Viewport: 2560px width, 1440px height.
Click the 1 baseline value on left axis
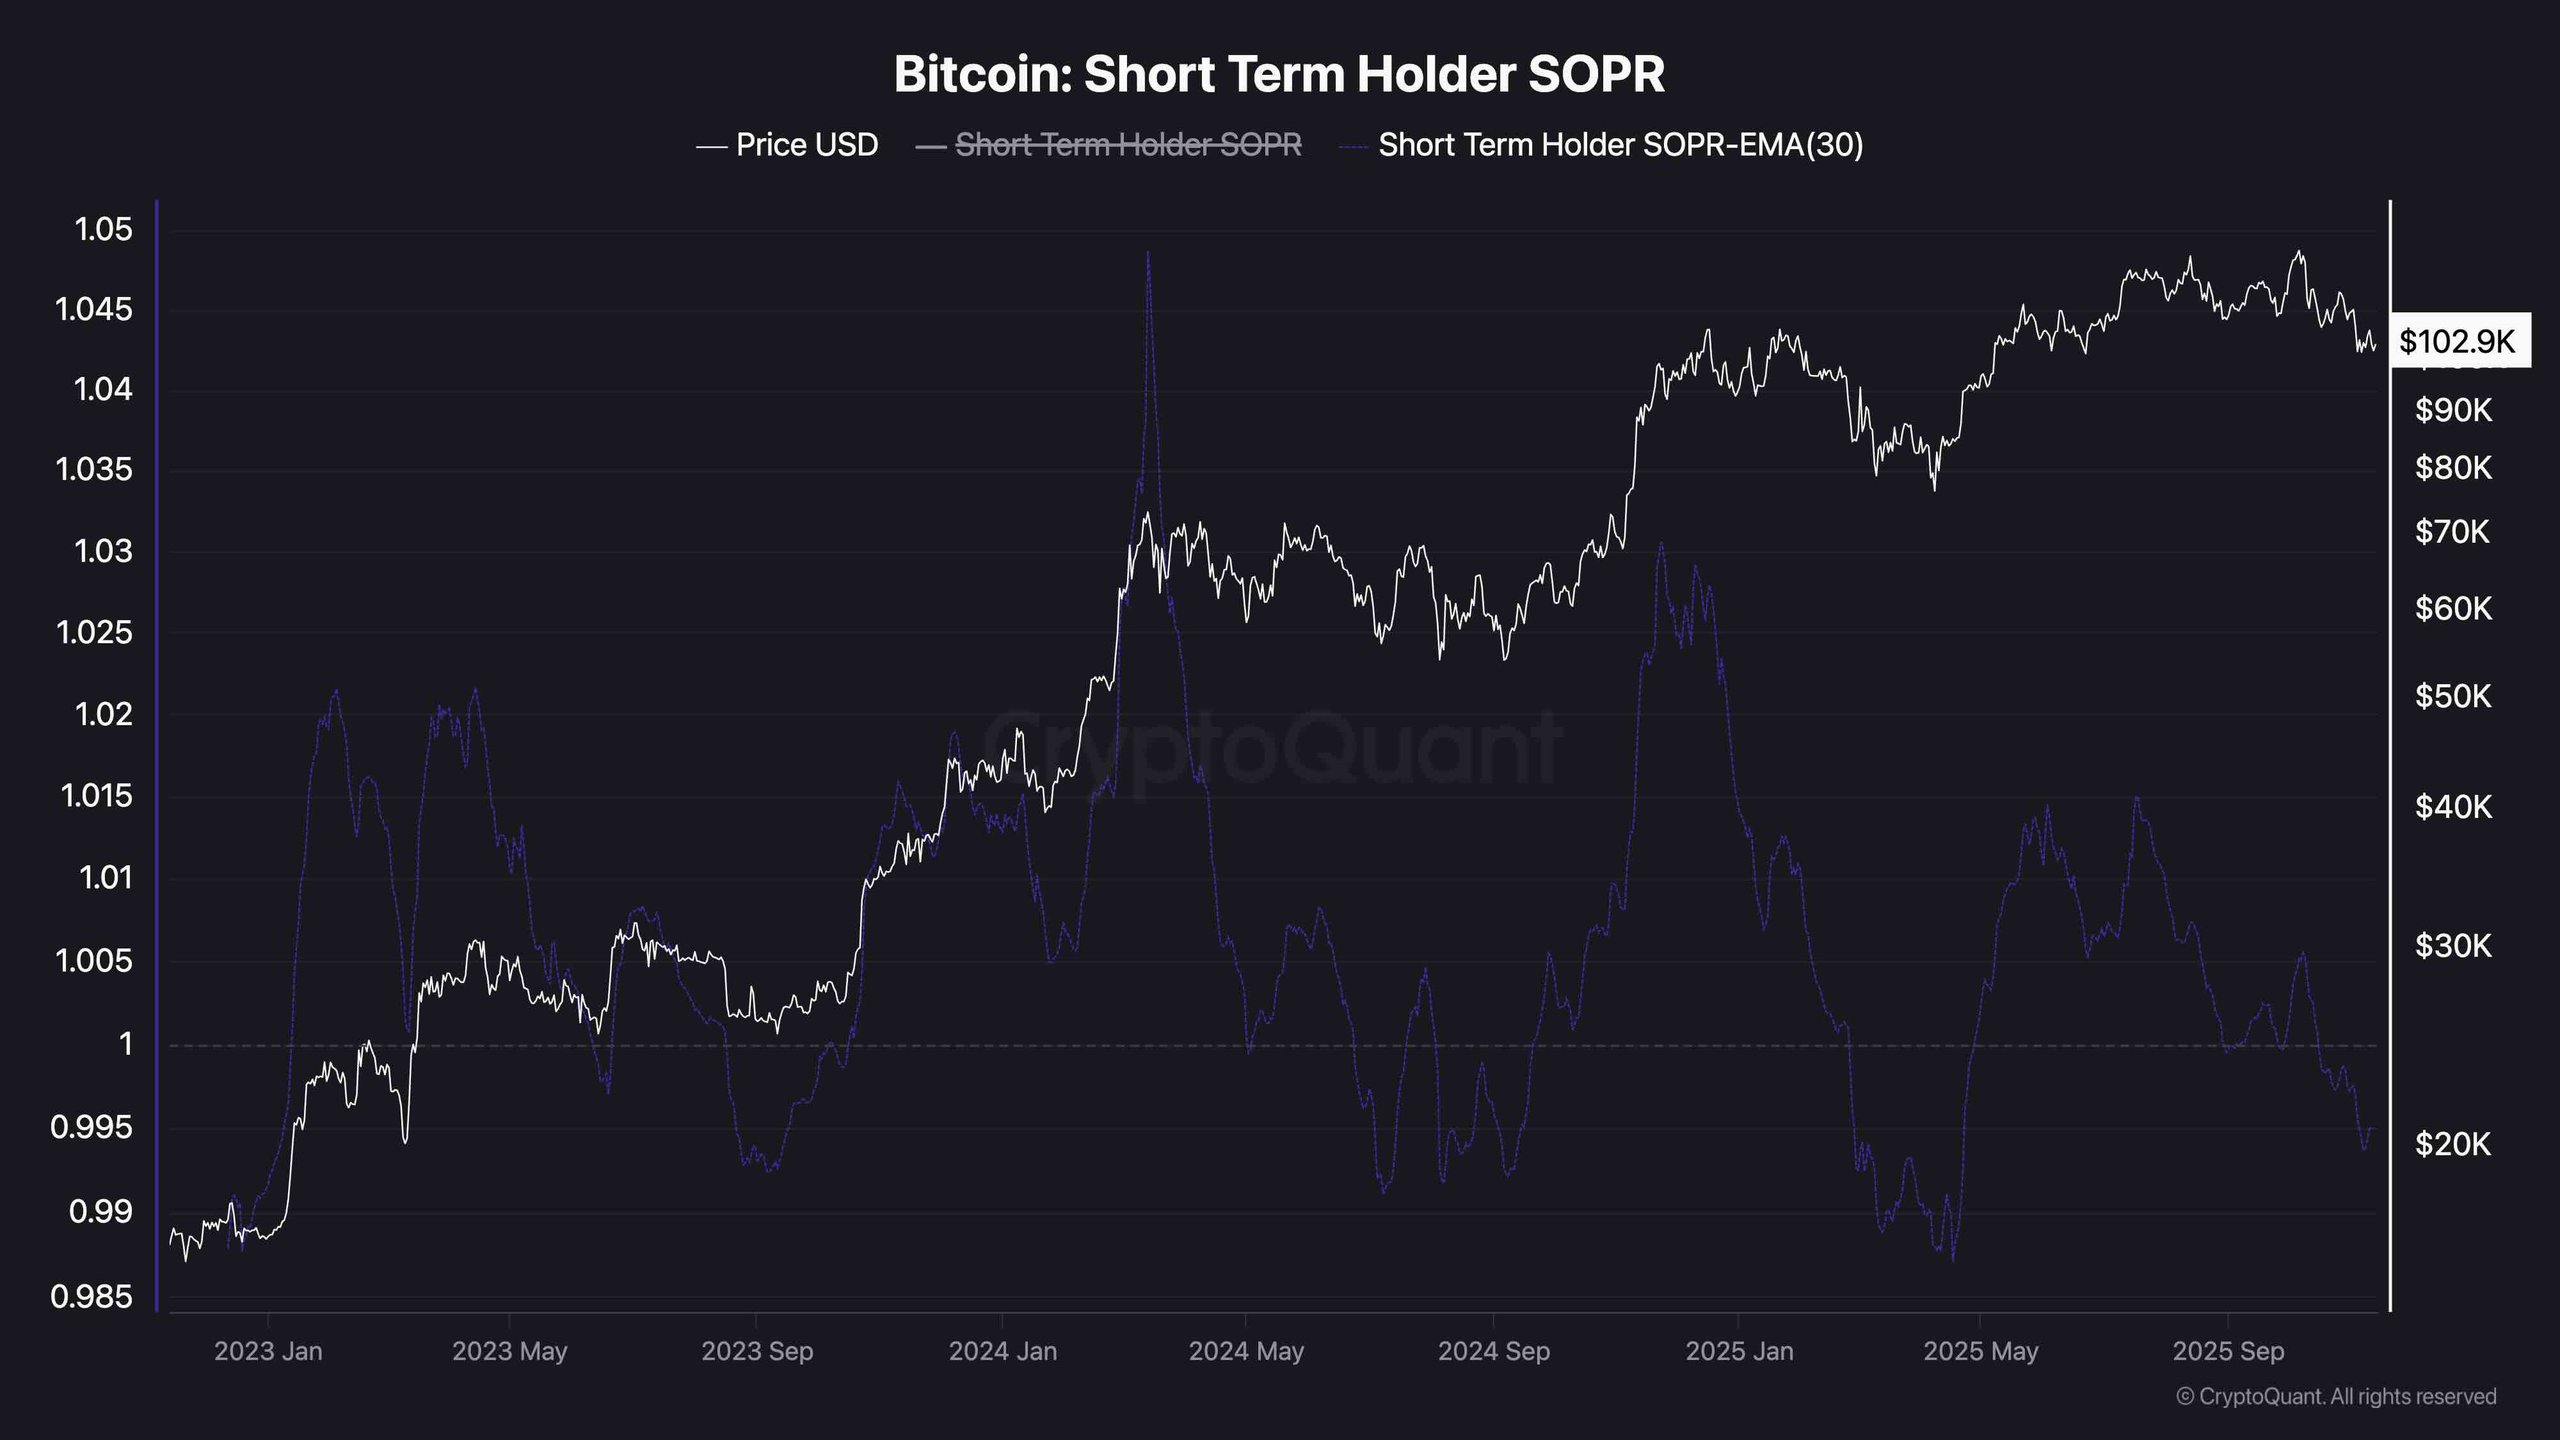click(x=125, y=1044)
